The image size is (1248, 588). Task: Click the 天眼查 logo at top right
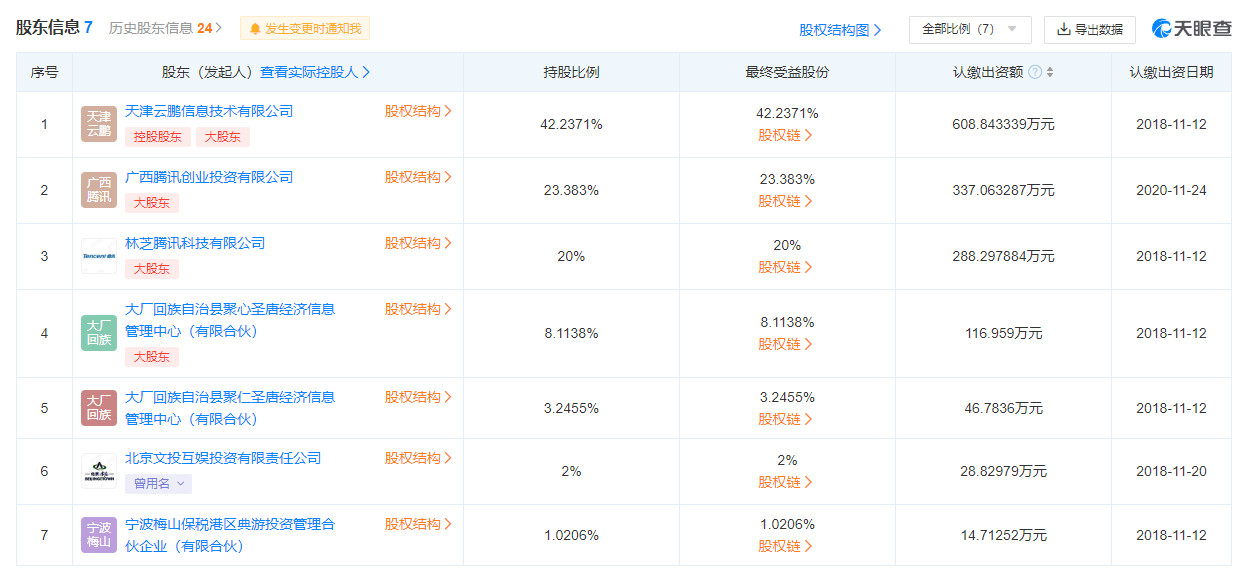1192,29
